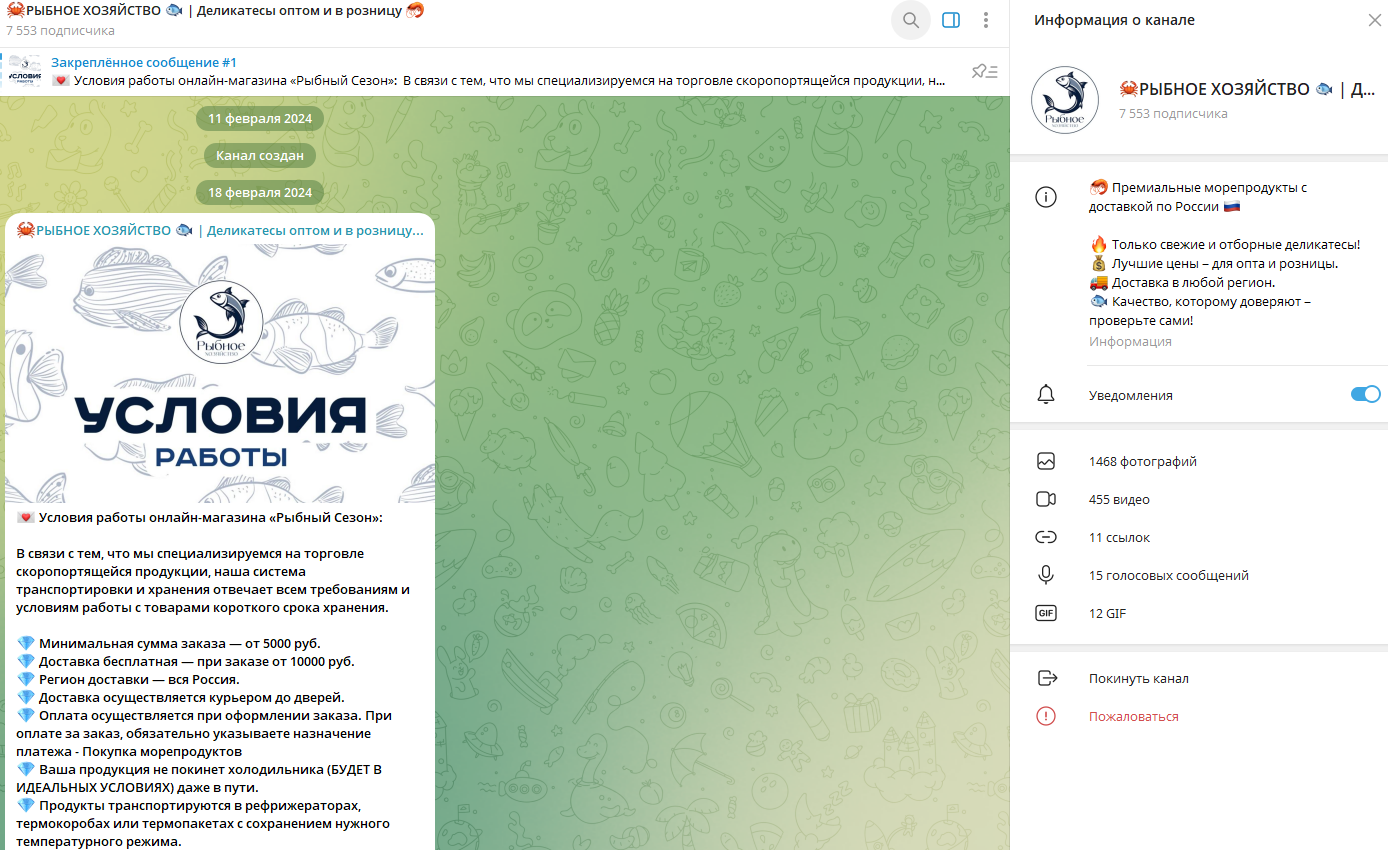Close the channel info panel

coord(1374,20)
